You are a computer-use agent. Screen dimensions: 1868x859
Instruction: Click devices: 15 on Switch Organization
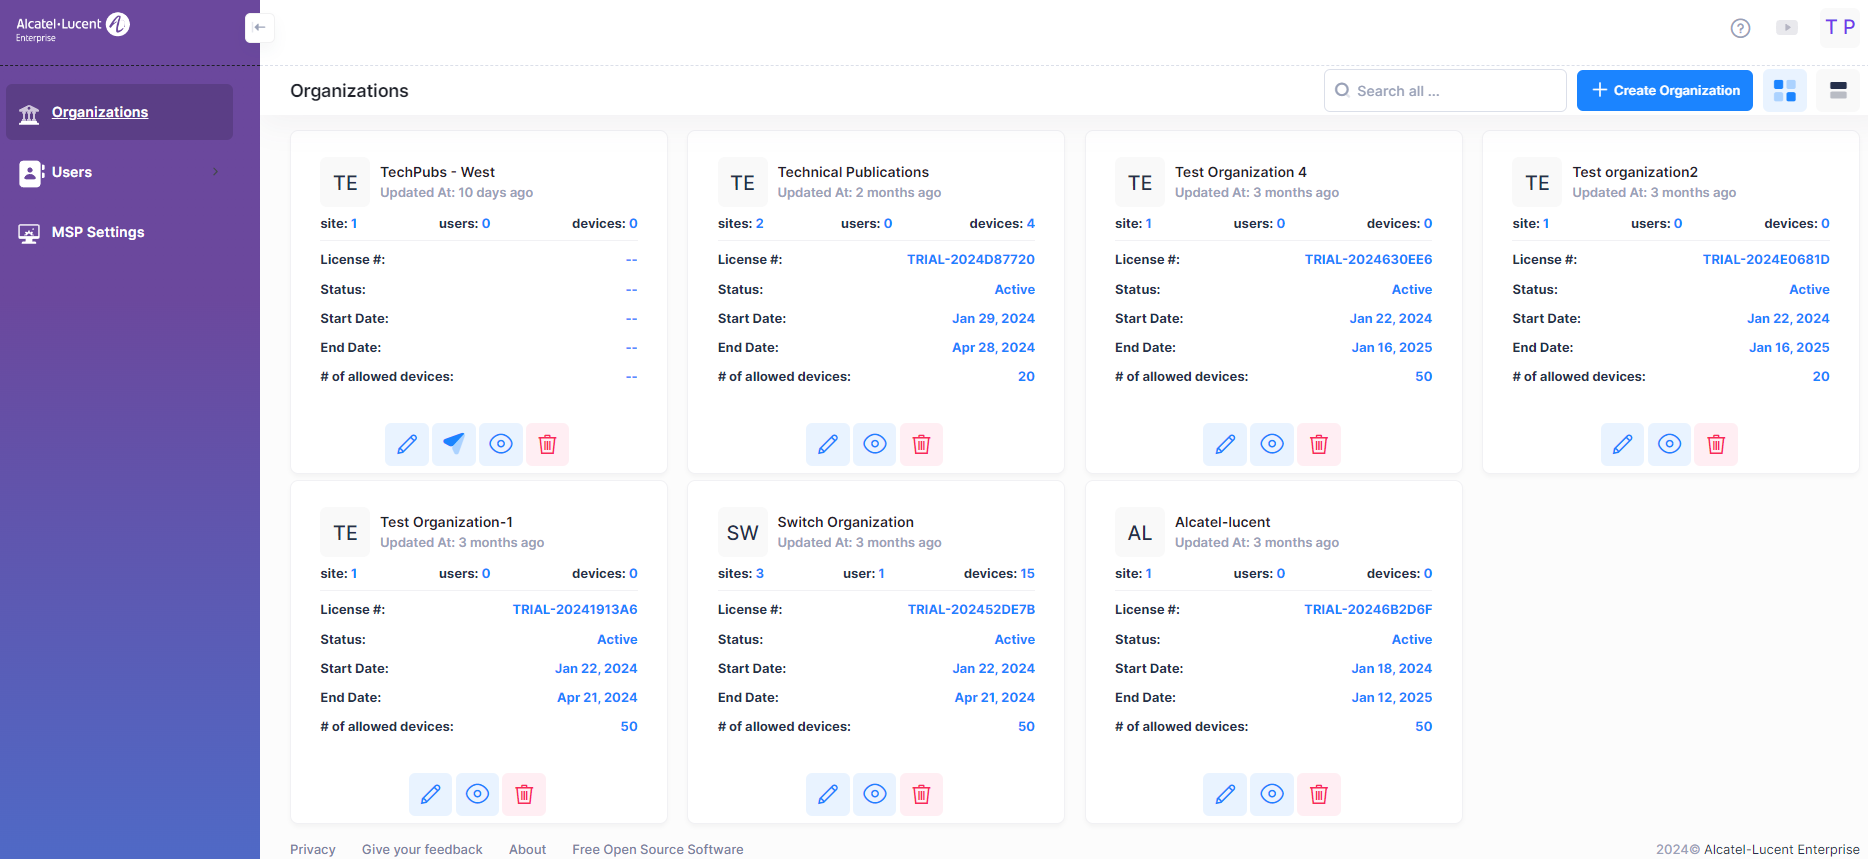pos(999,573)
